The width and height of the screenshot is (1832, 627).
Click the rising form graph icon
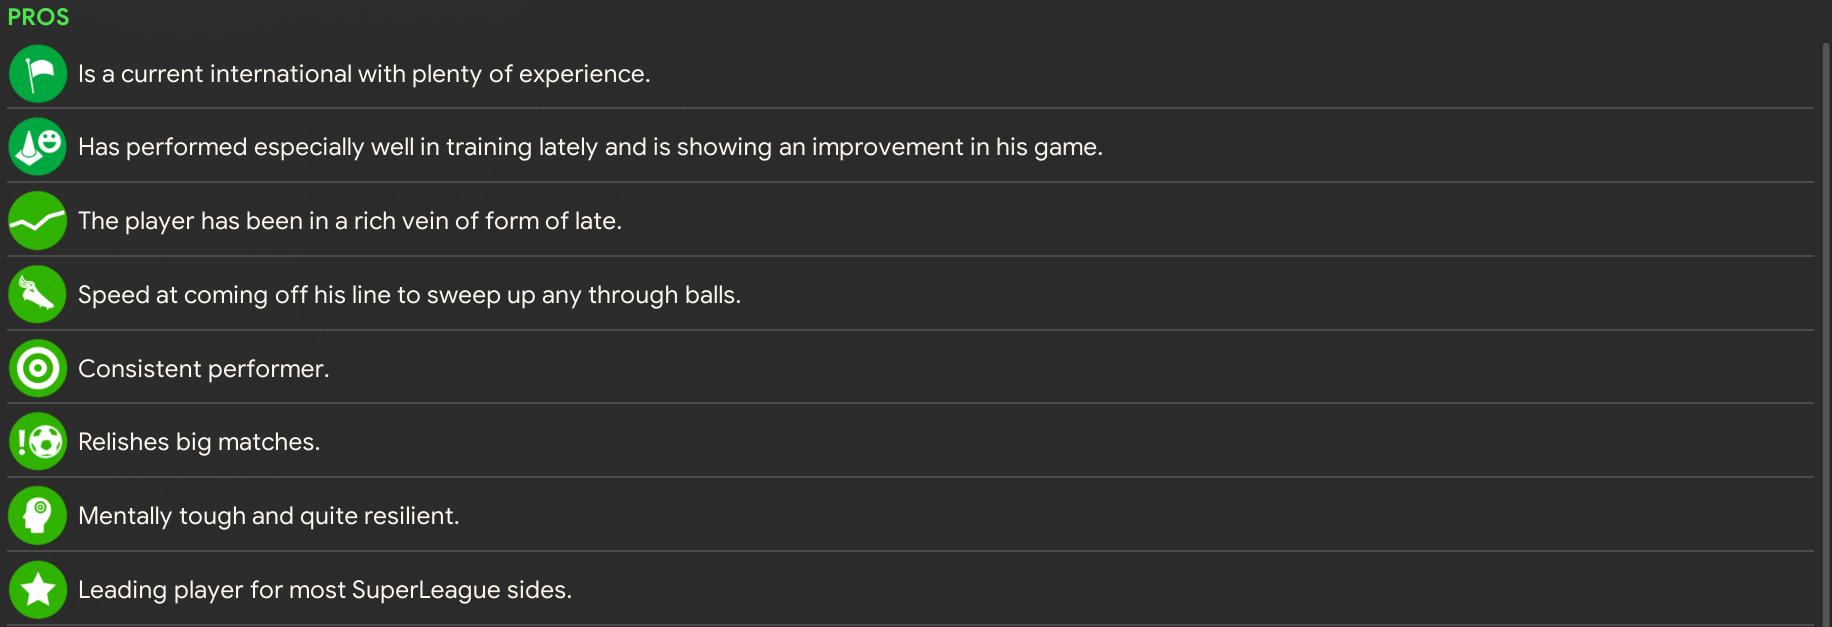38,221
